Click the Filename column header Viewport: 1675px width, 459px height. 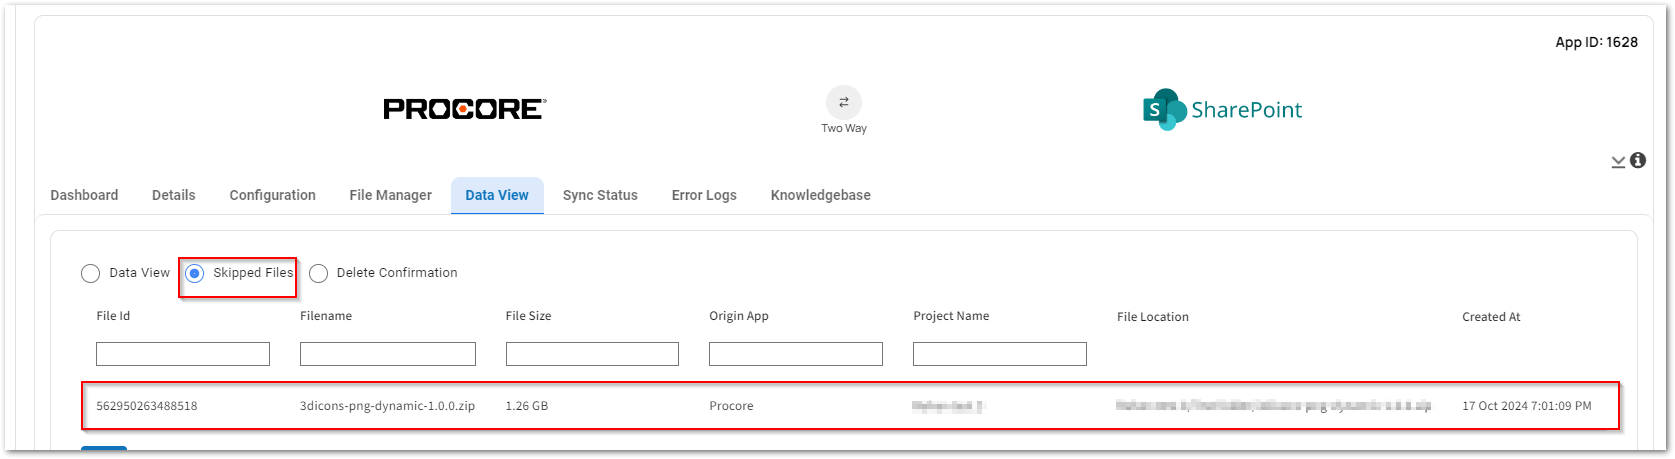(x=326, y=316)
